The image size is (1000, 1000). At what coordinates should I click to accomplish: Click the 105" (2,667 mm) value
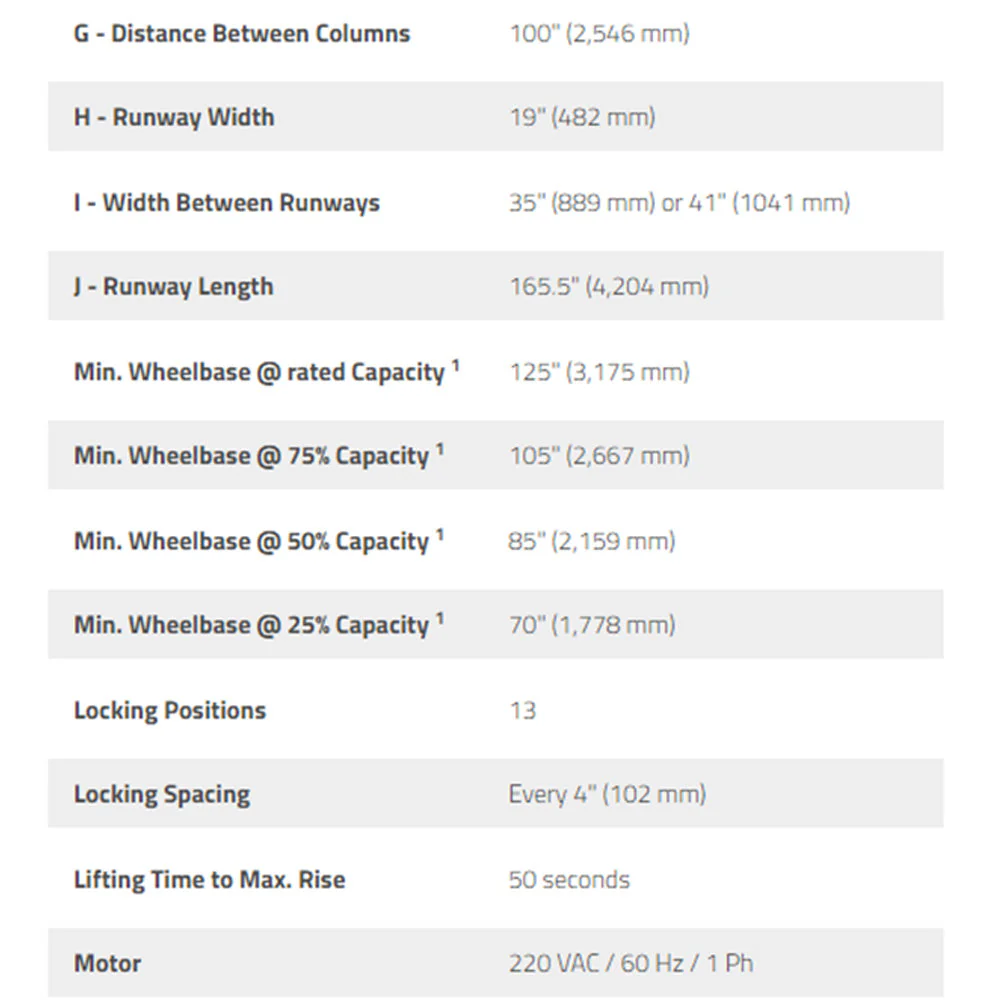(x=599, y=456)
